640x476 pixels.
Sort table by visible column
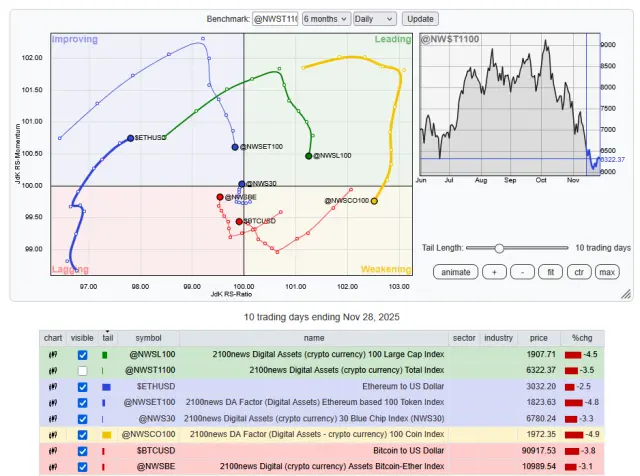point(82,338)
